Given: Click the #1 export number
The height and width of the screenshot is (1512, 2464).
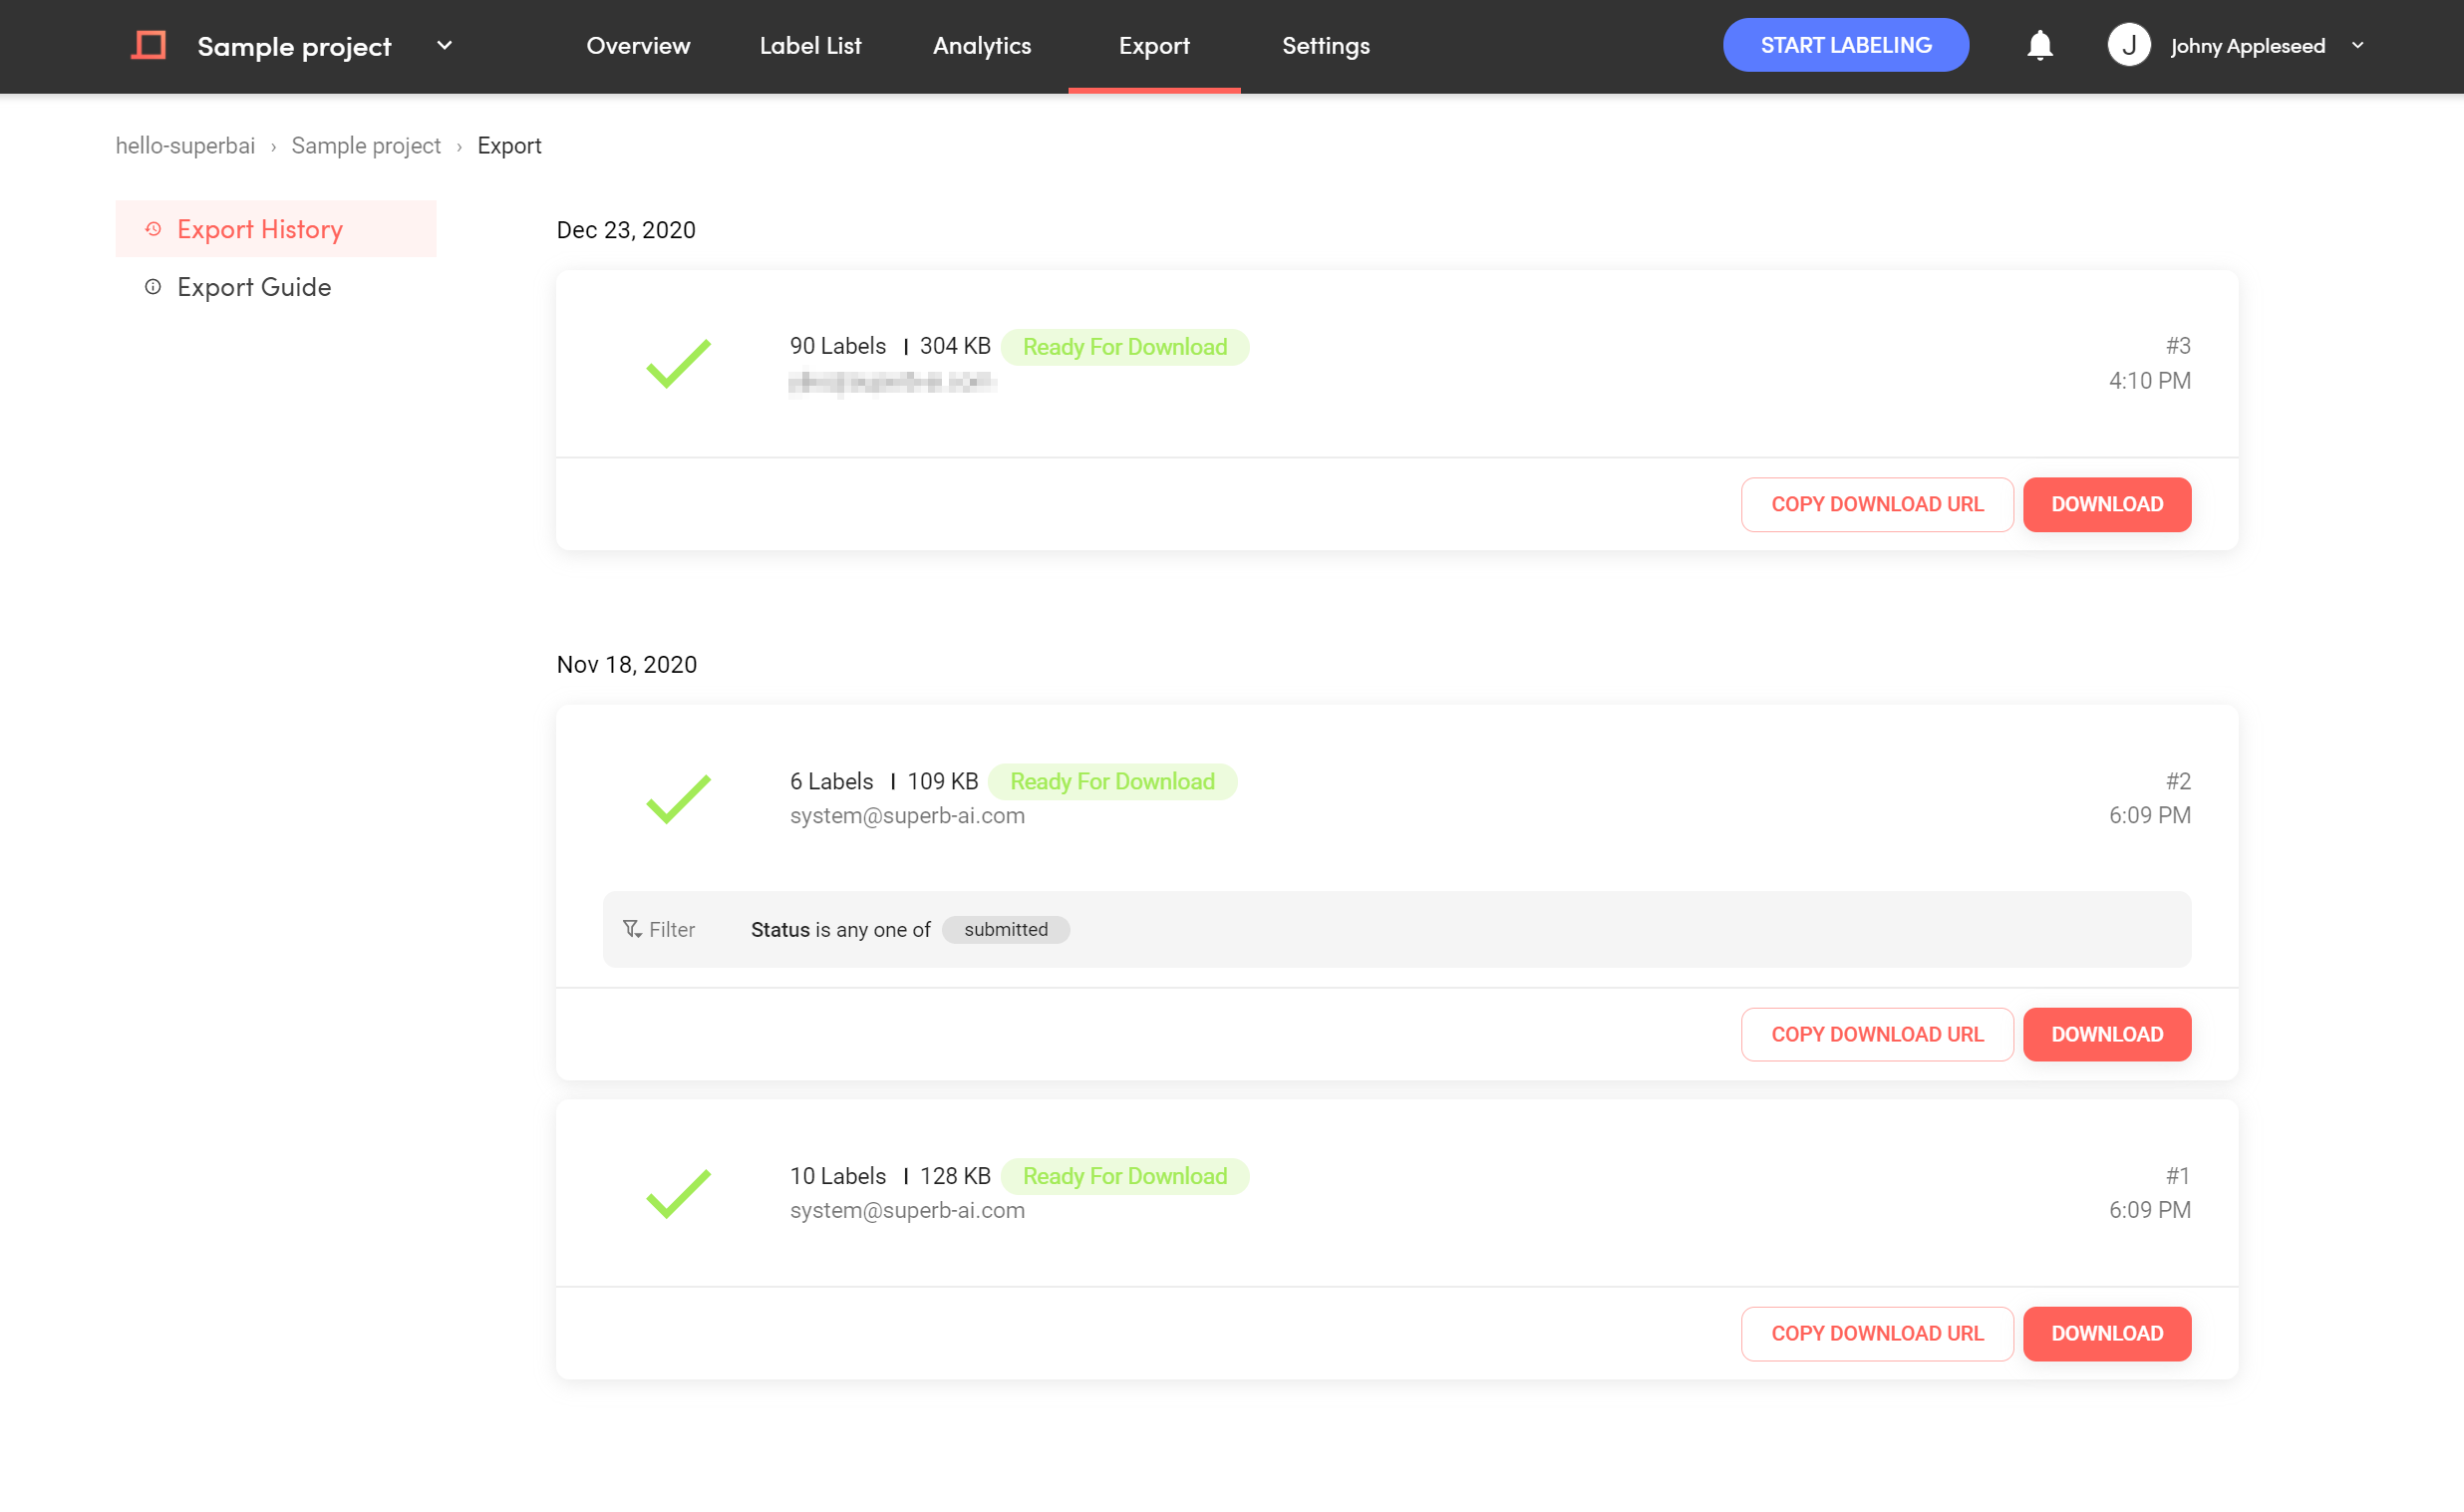Looking at the screenshot, I should pos(2178,1176).
